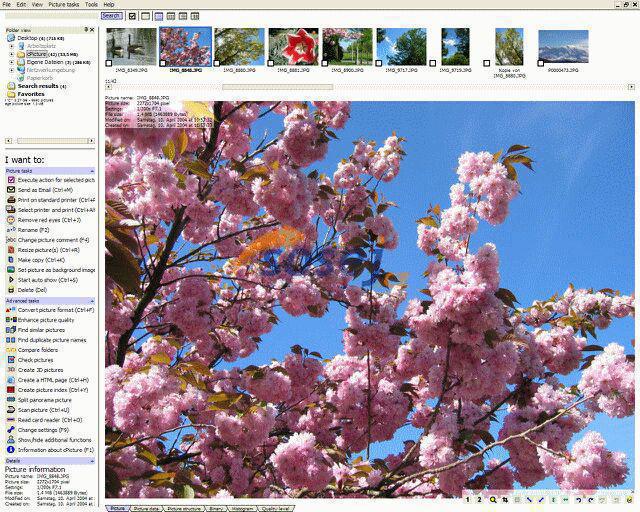This screenshot has height=512, width=640.
Task: Click the single window view toolbar icon
Action: tap(145, 16)
